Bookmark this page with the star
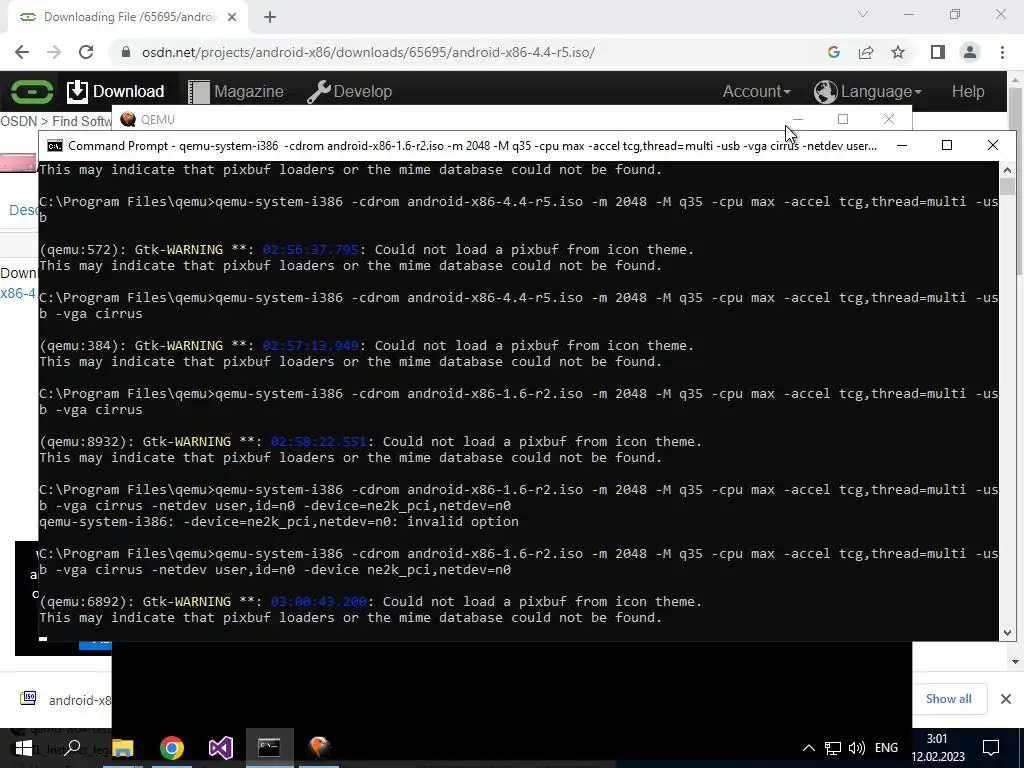The height and width of the screenshot is (768, 1024). 898,52
